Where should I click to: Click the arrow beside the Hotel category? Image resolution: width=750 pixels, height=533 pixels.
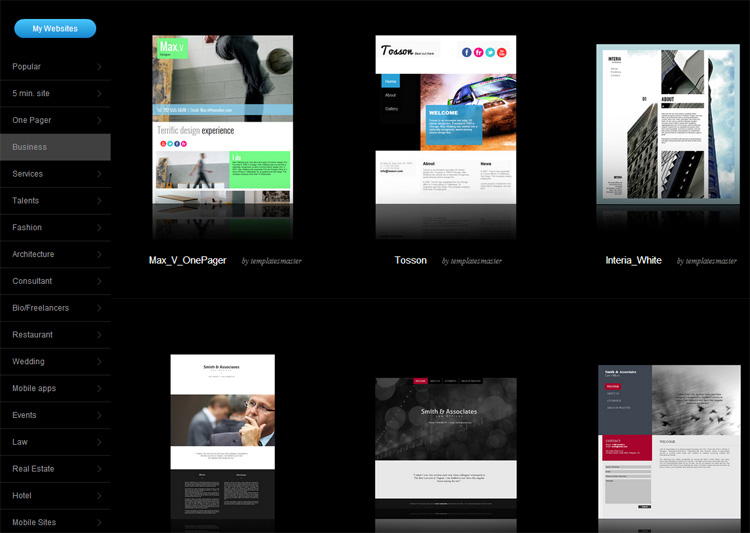point(100,495)
